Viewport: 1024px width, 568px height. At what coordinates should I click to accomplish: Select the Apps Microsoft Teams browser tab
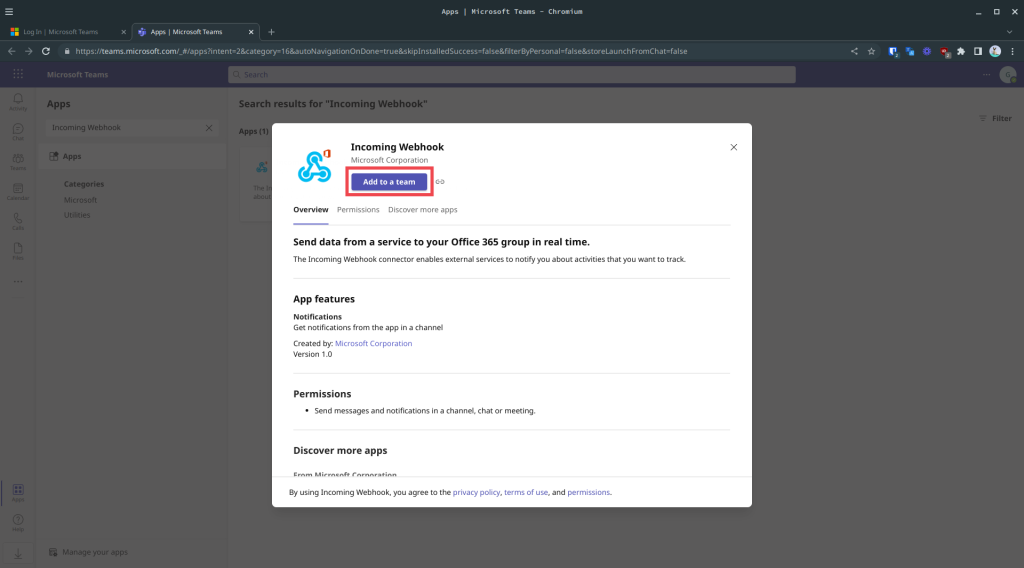coord(195,31)
